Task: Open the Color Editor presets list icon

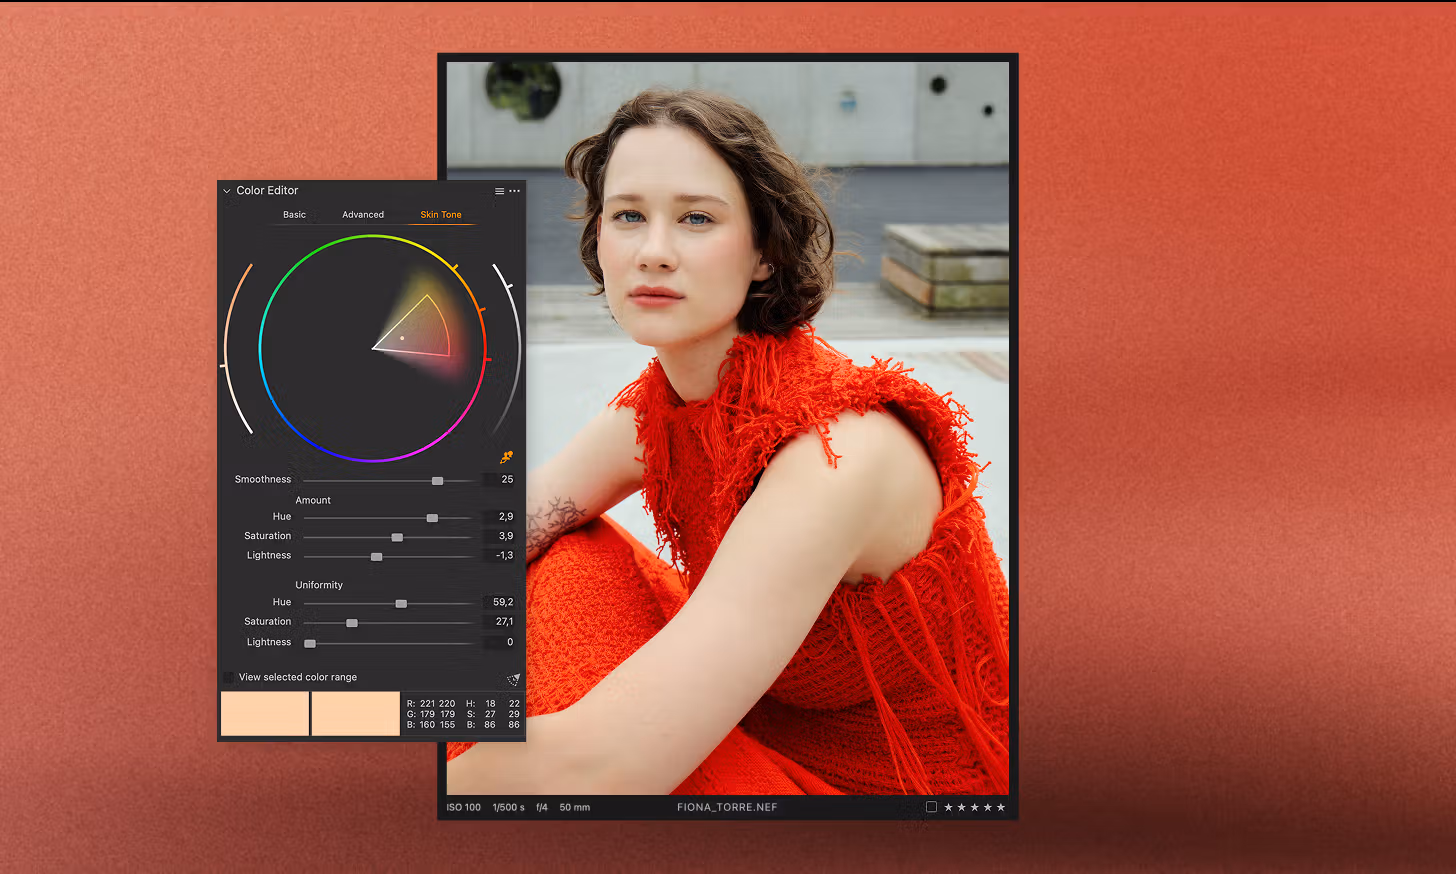Action: pos(499,191)
